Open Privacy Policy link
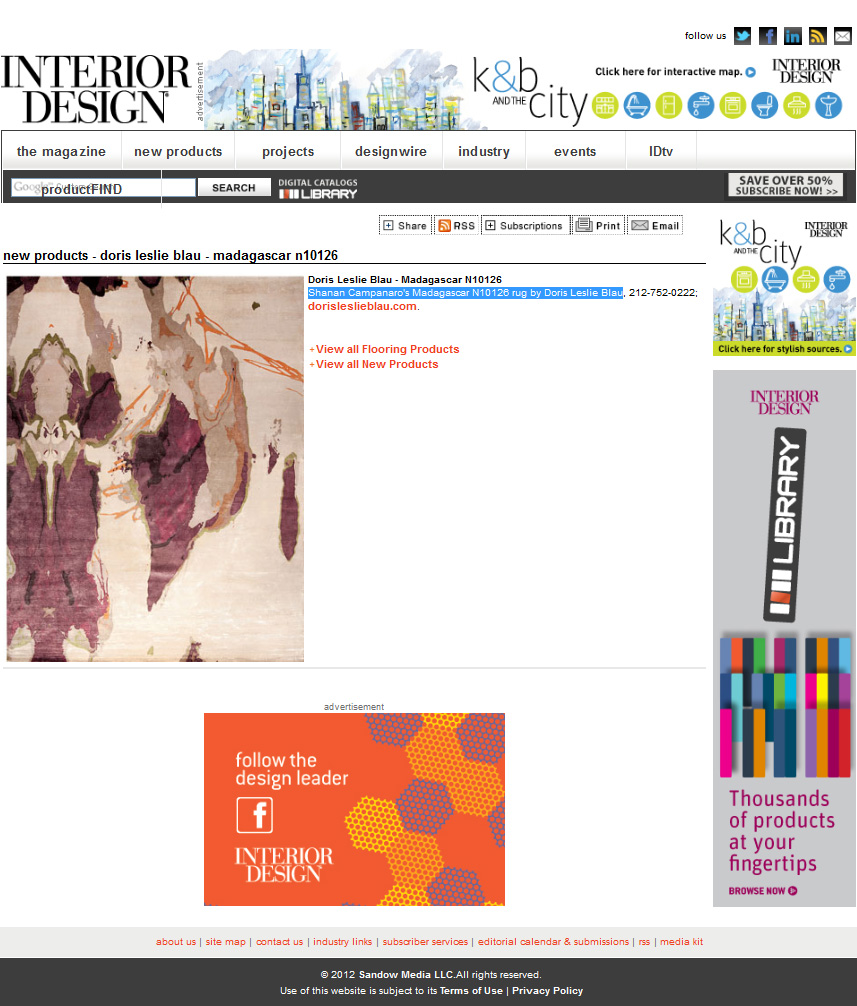Screen dimensions: 857x1006 pyautogui.click(x=547, y=991)
